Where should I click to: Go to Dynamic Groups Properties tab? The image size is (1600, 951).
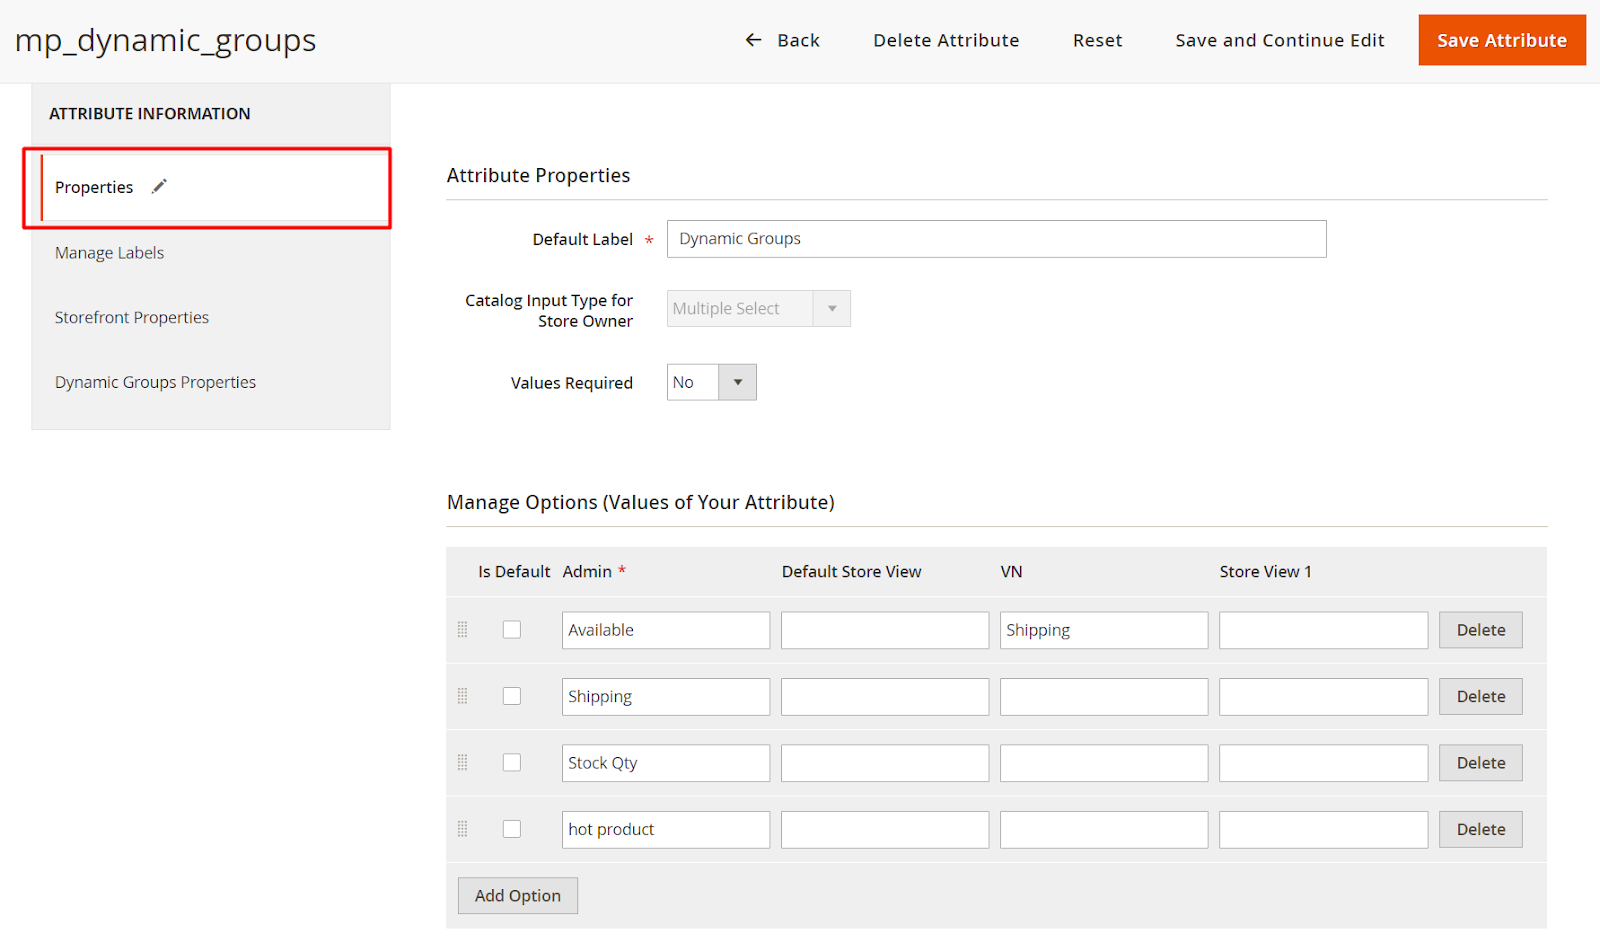(x=155, y=383)
